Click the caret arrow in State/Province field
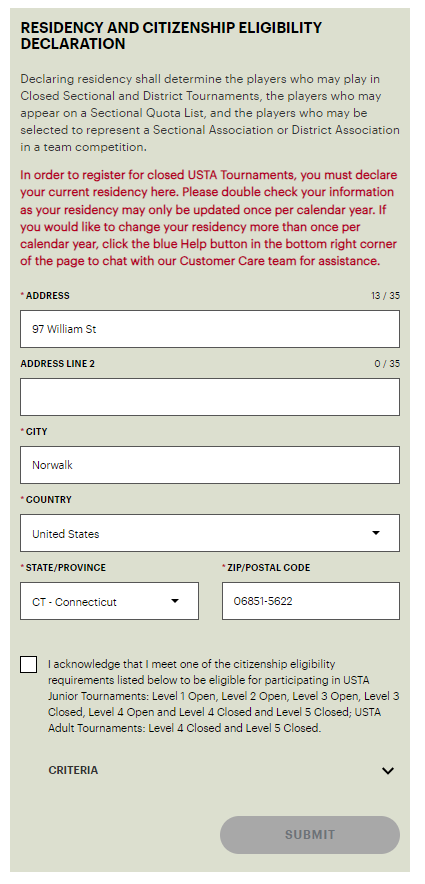The height and width of the screenshot is (884, 425). coord(175,601)
